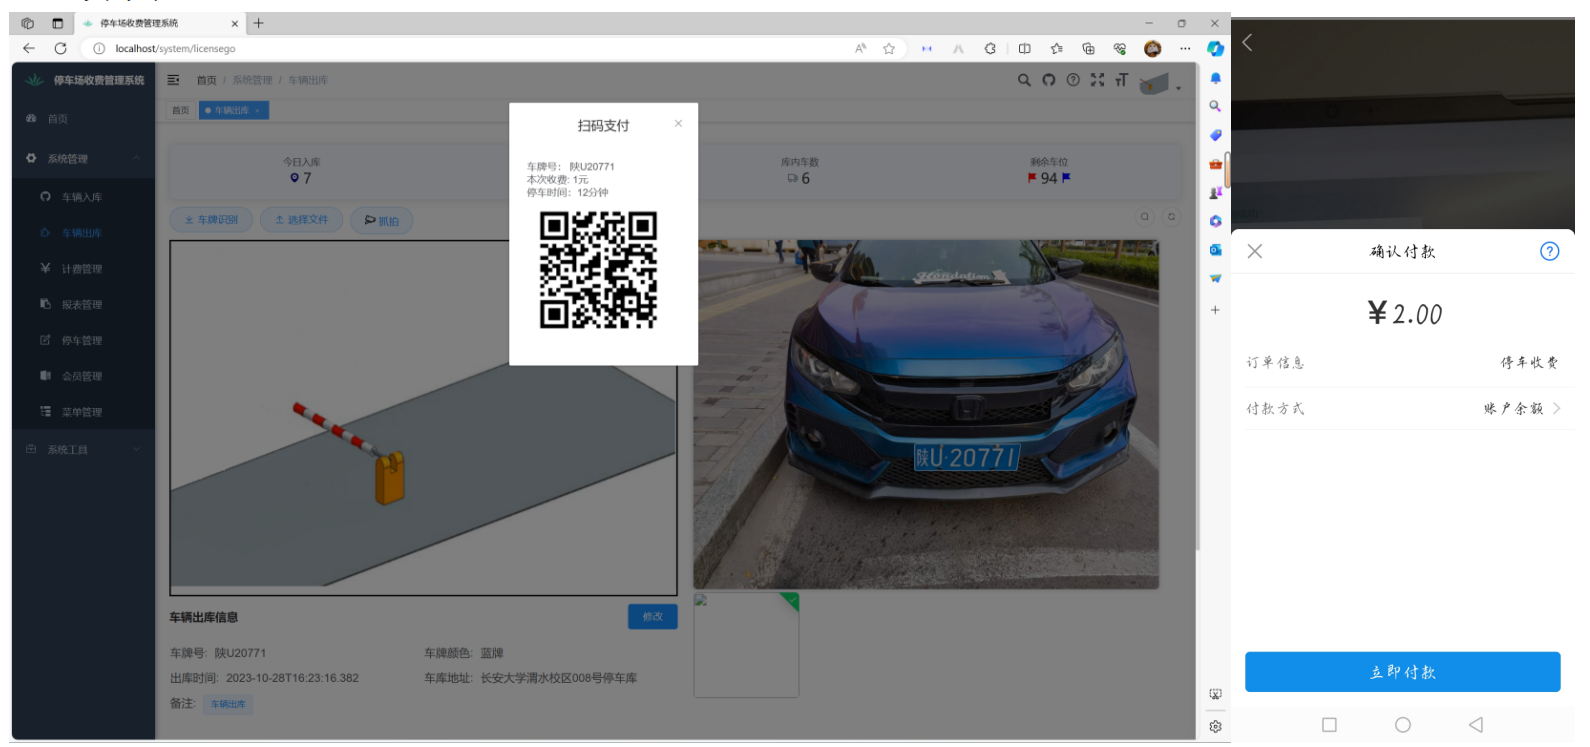Image resolution: width=1590 pixels, height=747 pixels.
Task: Expand the 系统工具 sidebar group
Action: 83,450
